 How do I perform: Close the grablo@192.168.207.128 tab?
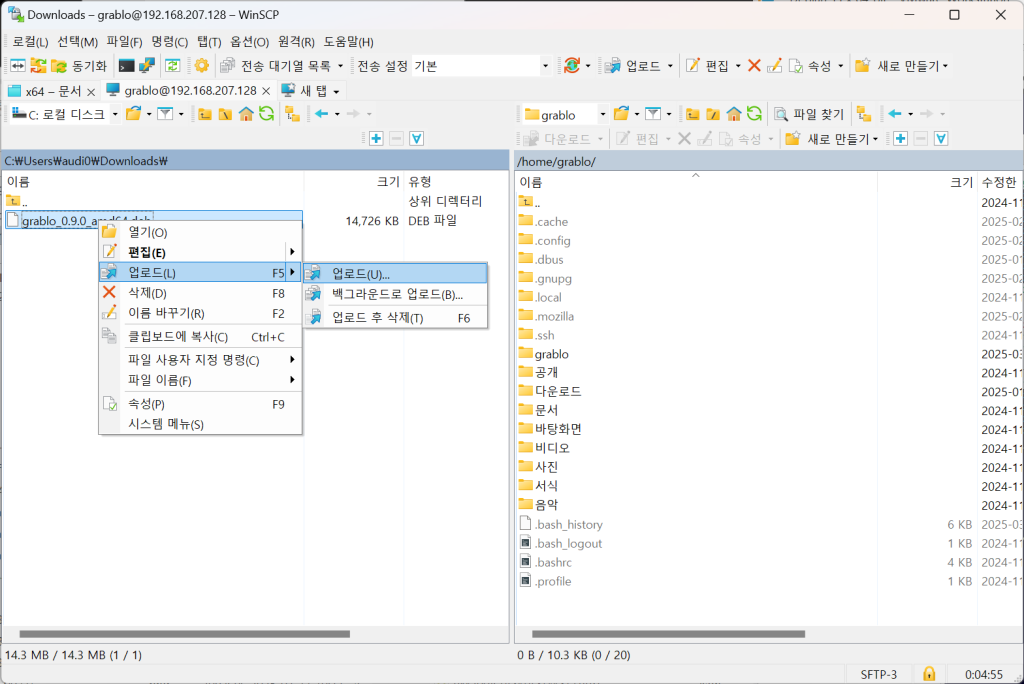(266, 91)
